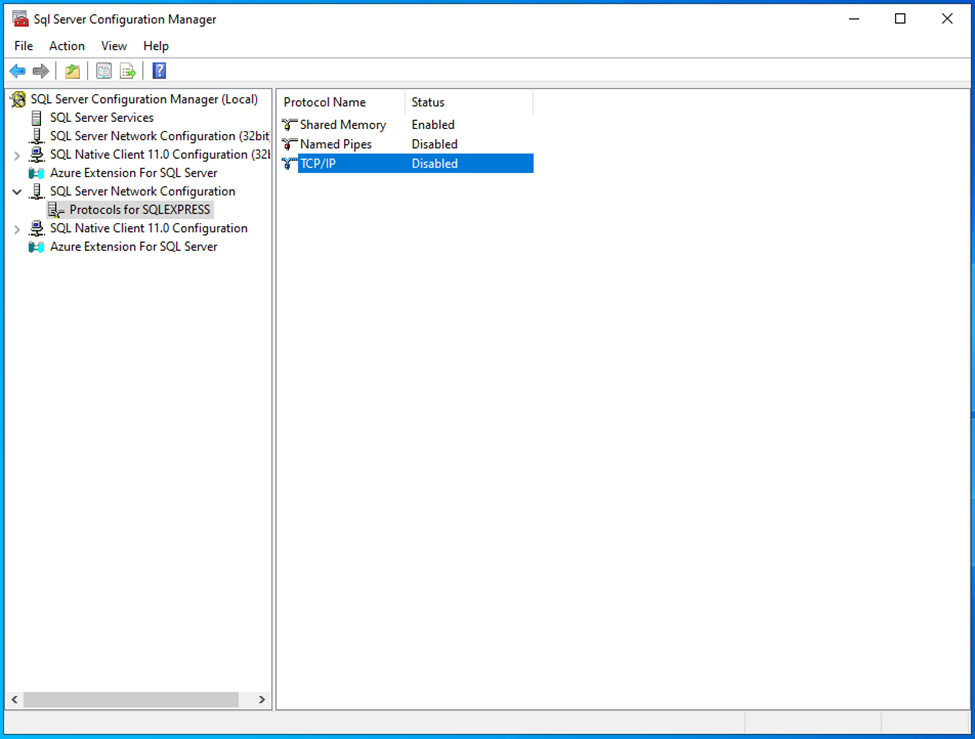Click the Disabled status of TCP/IP
Screen dimensions: 975x739
(x=434, y=164)
